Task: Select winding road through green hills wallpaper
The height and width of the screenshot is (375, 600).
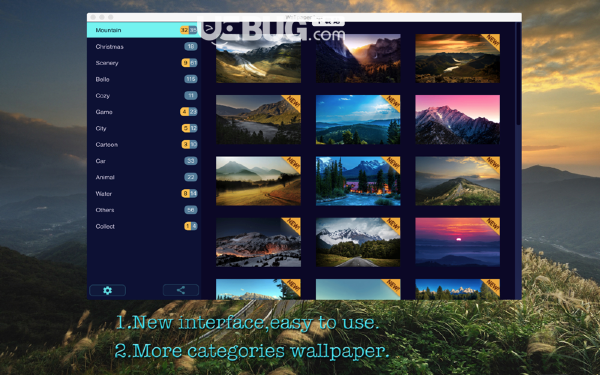Action: tap(258, 58)
